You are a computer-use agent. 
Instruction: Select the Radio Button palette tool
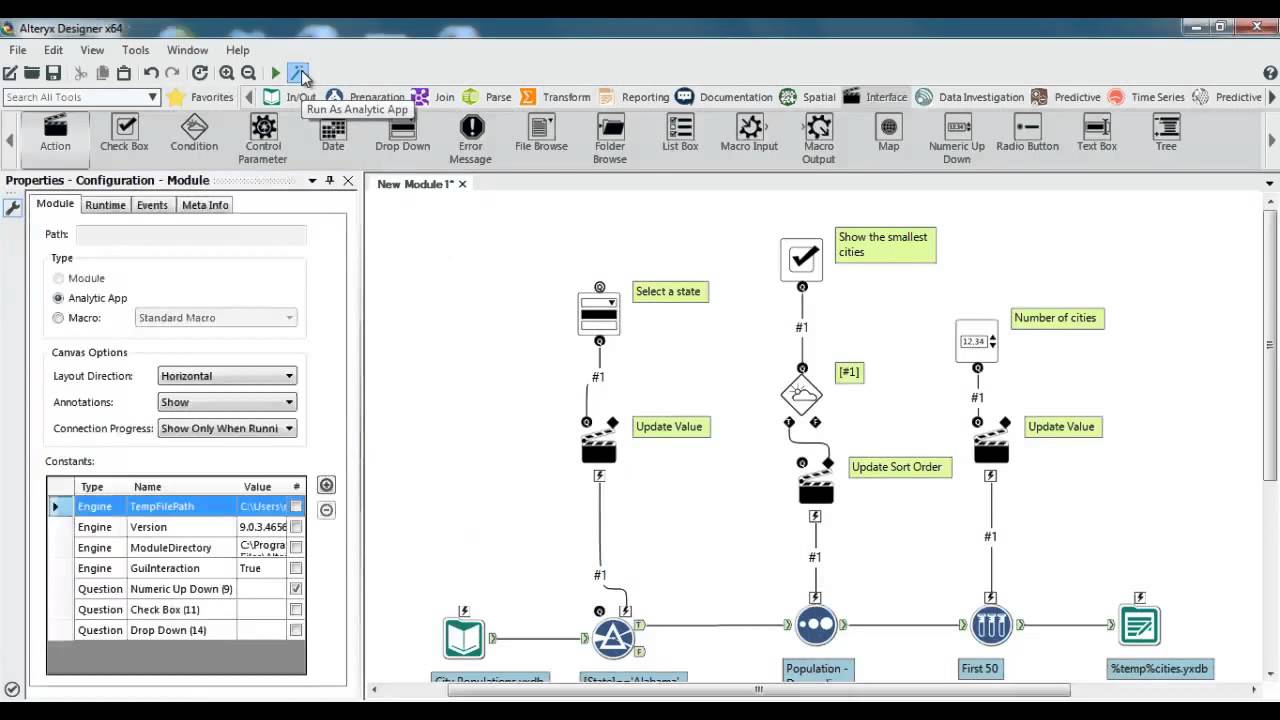tap(1027, 134)
